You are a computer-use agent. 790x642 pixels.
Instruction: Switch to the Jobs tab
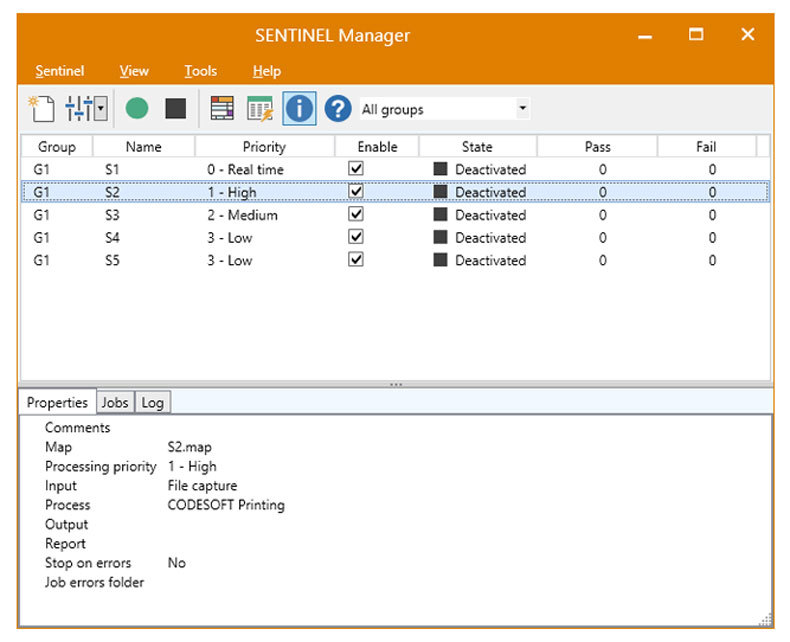[x=115, y=402]
